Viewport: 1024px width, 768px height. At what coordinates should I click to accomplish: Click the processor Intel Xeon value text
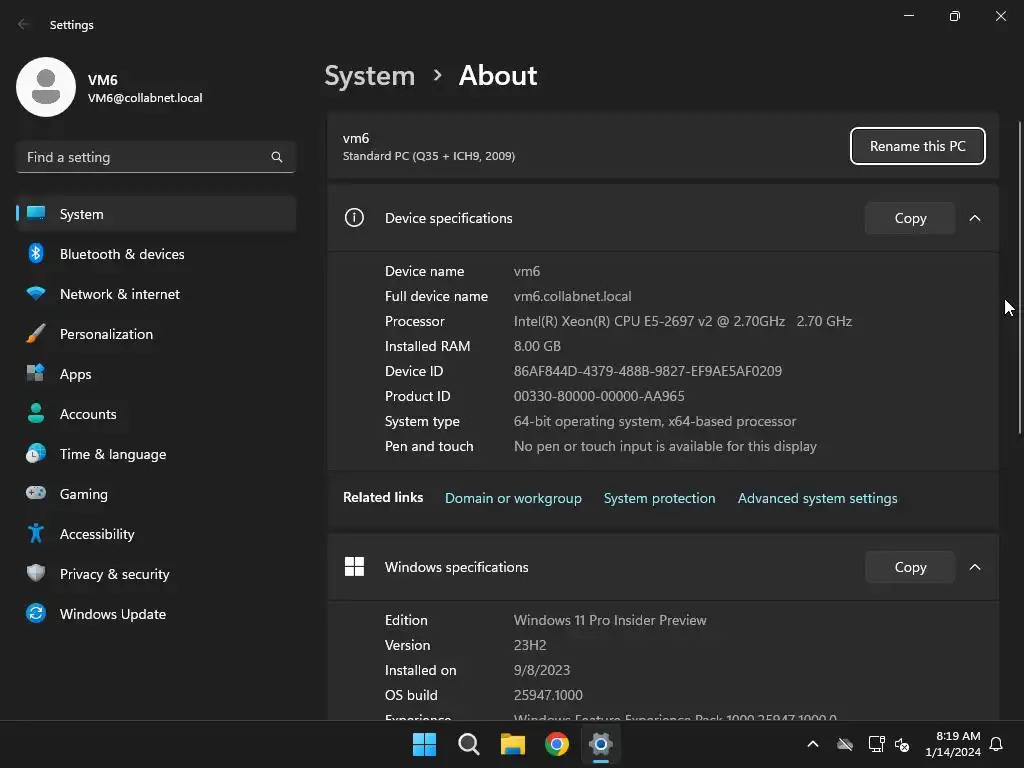[682, 321]
